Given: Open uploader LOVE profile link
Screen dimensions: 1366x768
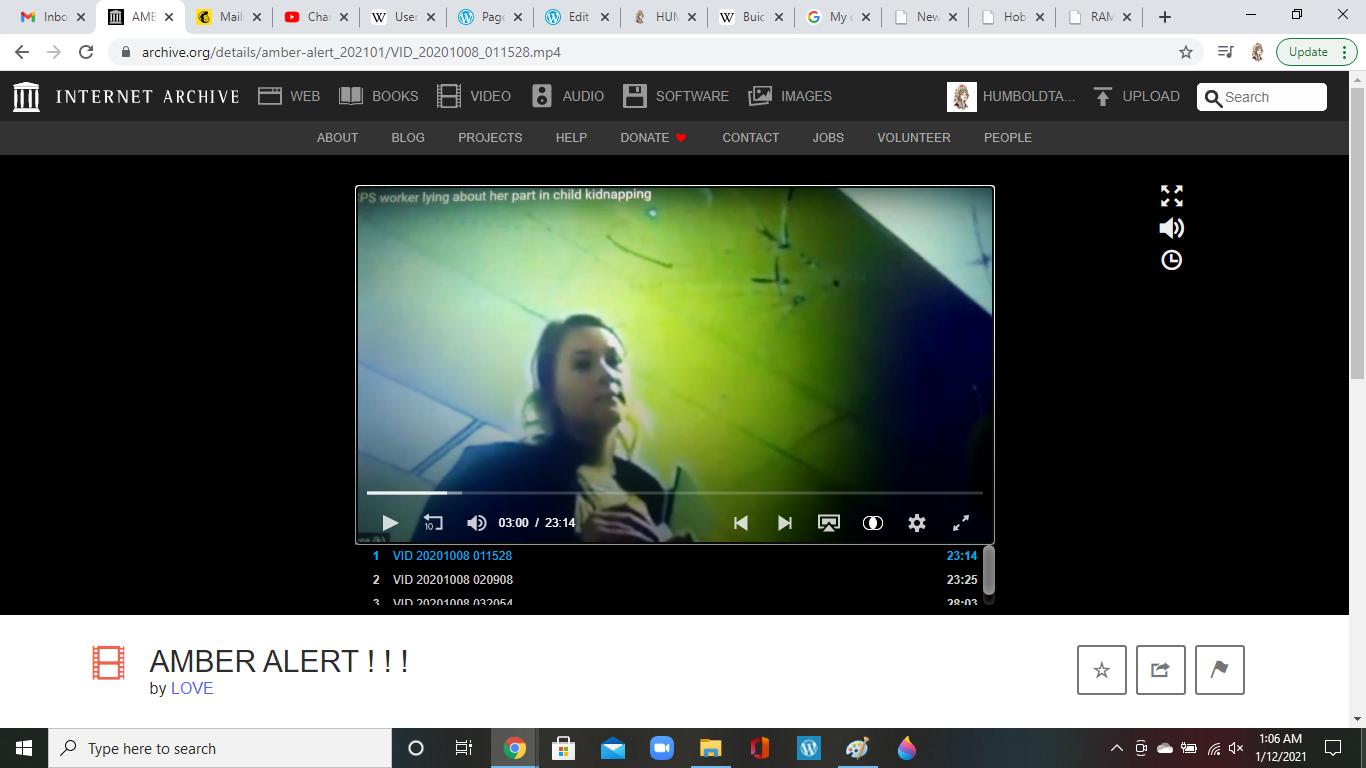Looking at the screenshot, I should 192,688.
